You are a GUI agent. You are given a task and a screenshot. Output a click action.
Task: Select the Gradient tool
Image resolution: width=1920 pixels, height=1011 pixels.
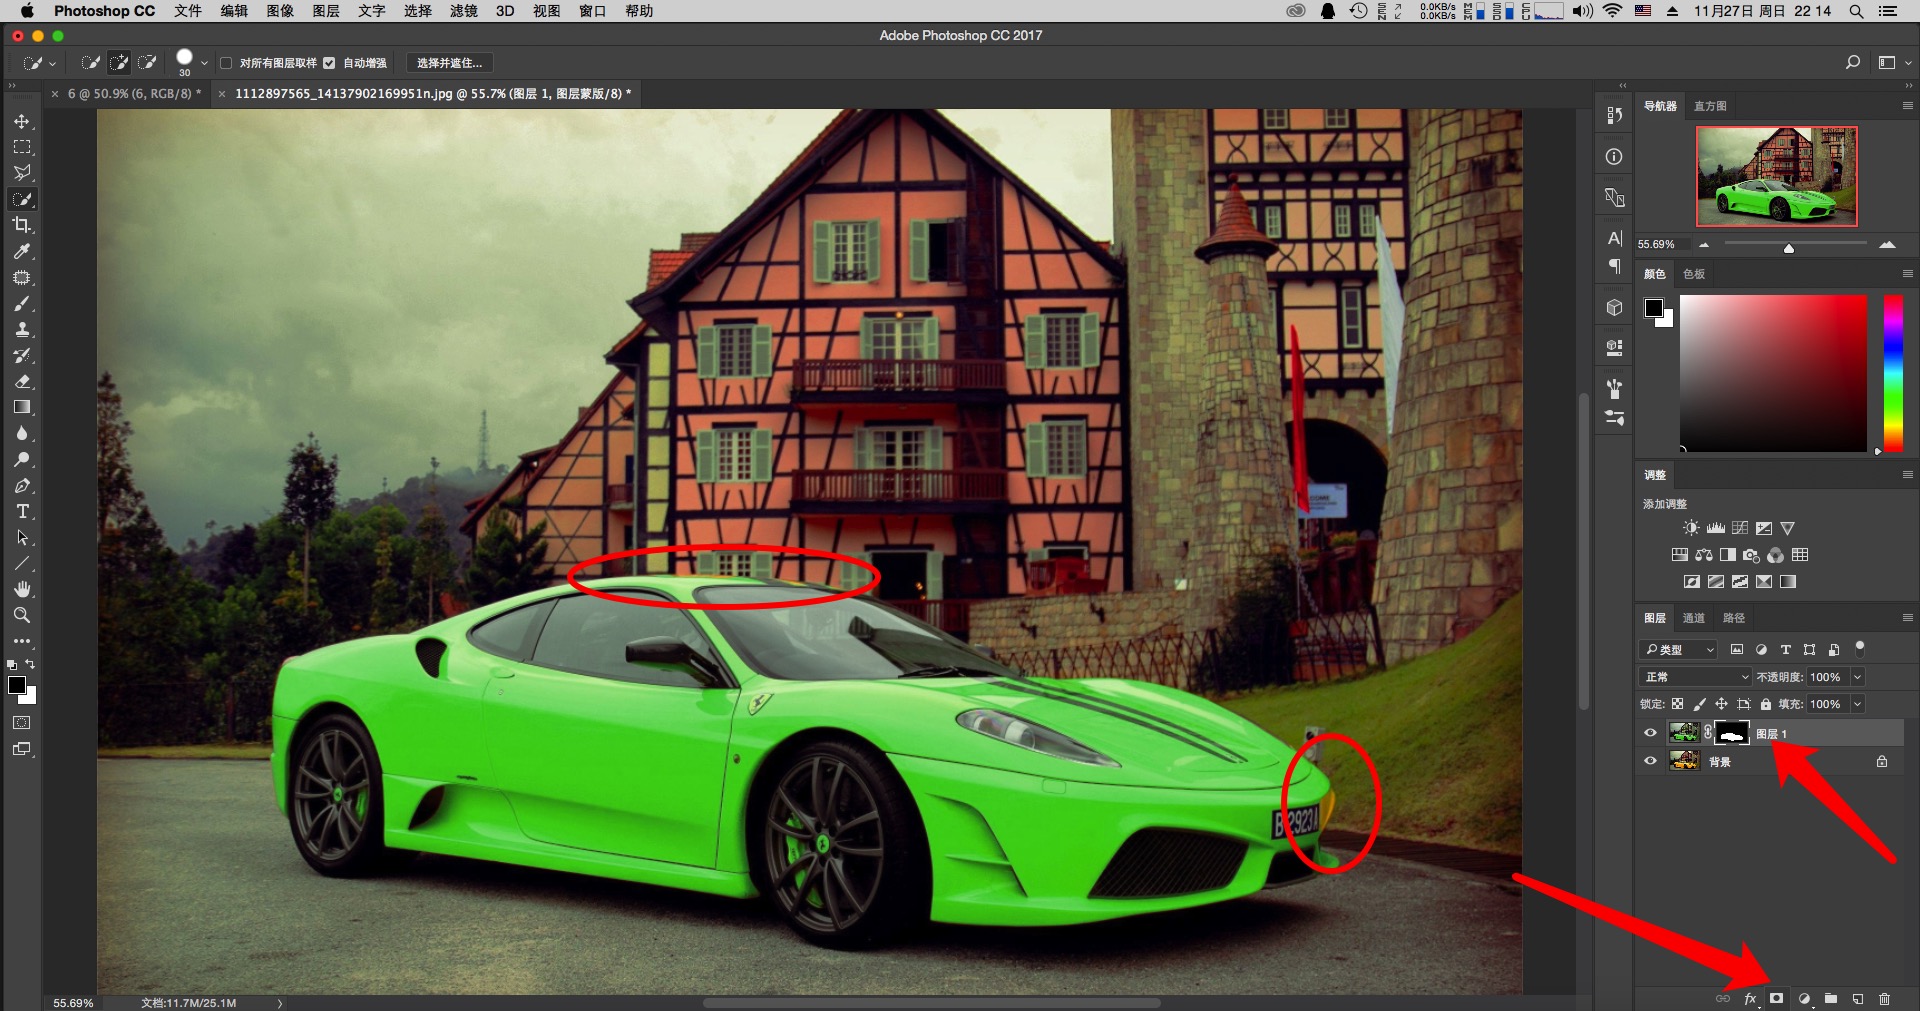pos(22,407)
